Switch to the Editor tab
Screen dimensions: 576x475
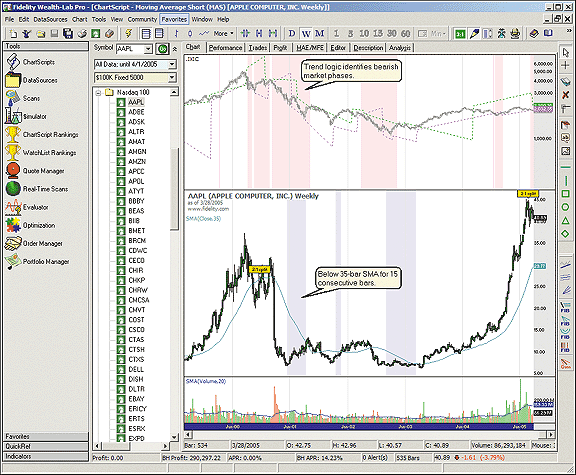(338, 48)
